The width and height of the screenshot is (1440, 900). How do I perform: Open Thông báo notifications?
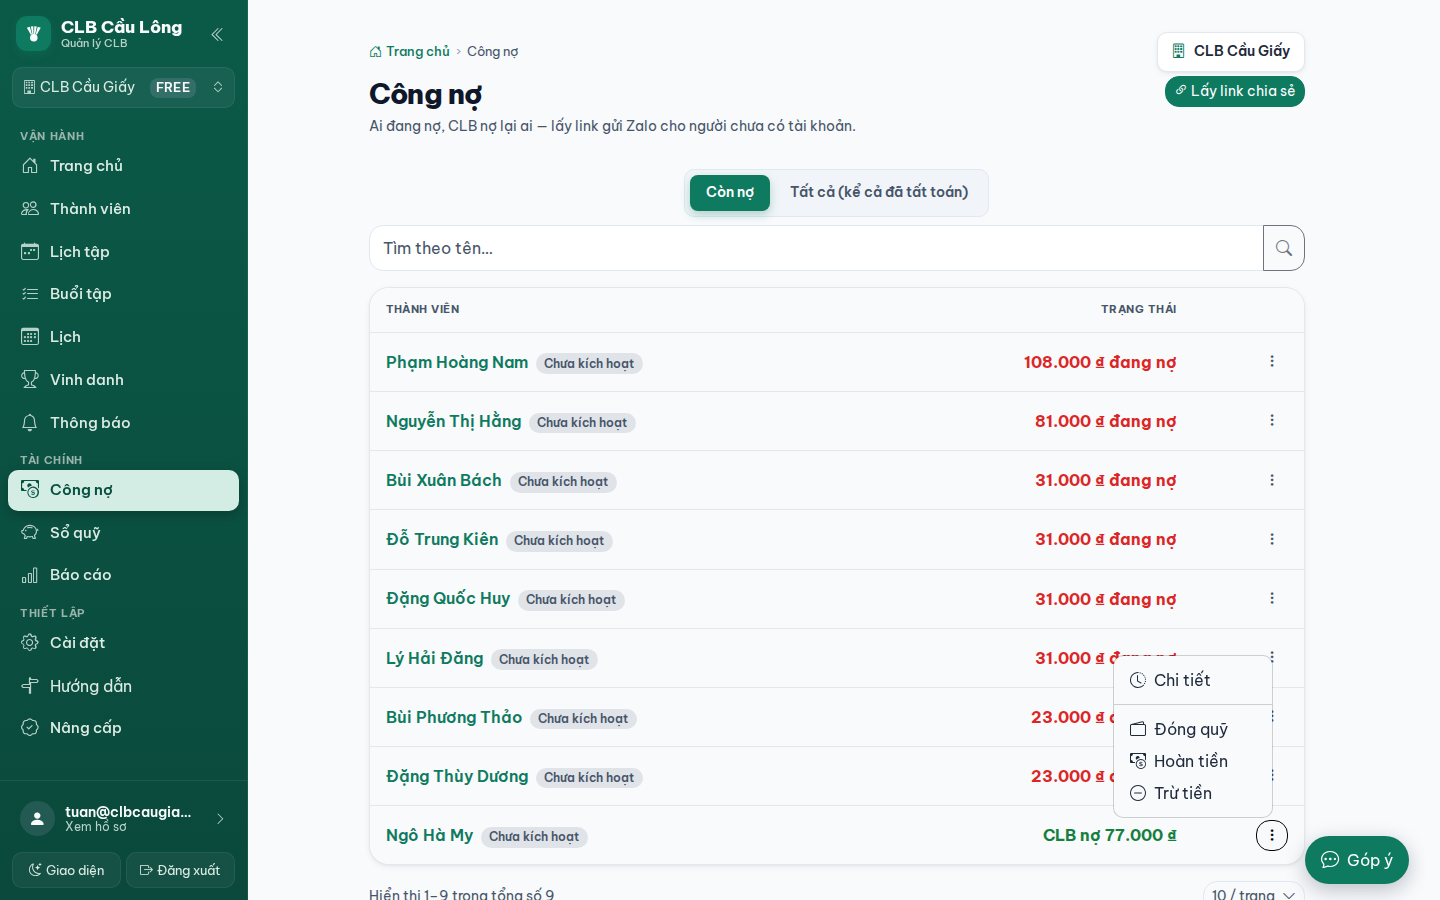click(123, 423)
